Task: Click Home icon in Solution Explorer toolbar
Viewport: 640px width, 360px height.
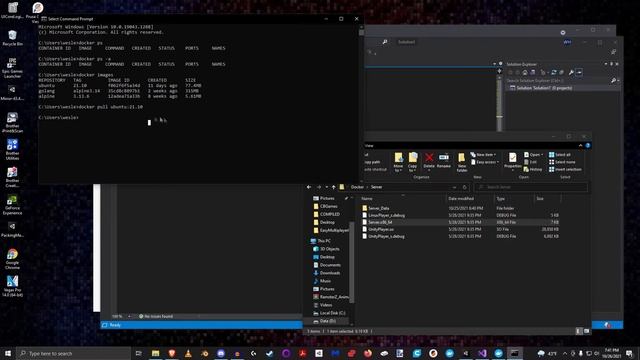Action: [524, 72]
